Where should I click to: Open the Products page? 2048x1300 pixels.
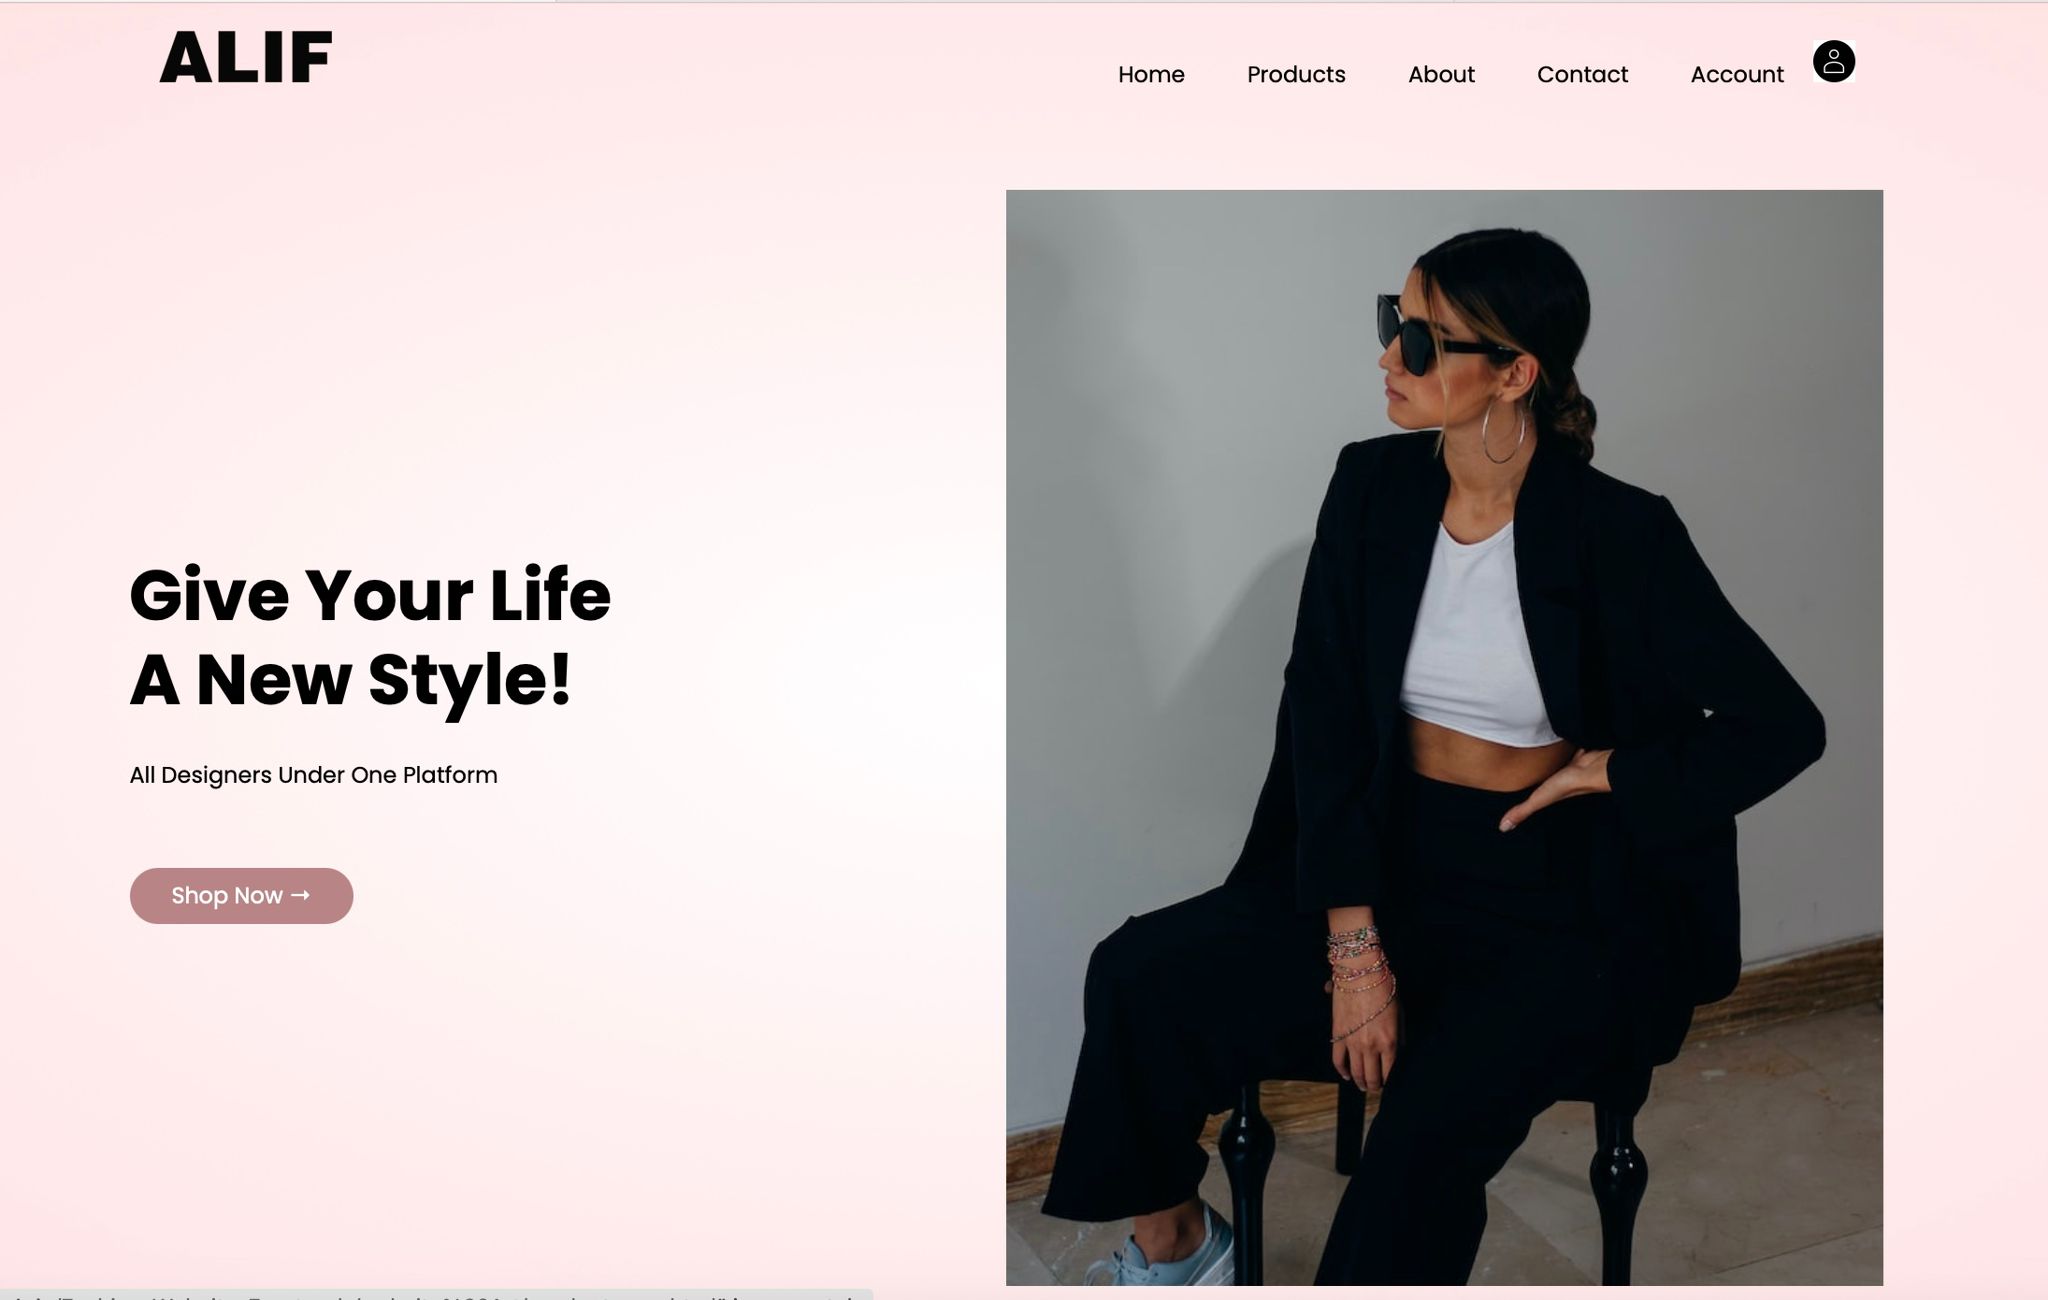point(1296,74)
